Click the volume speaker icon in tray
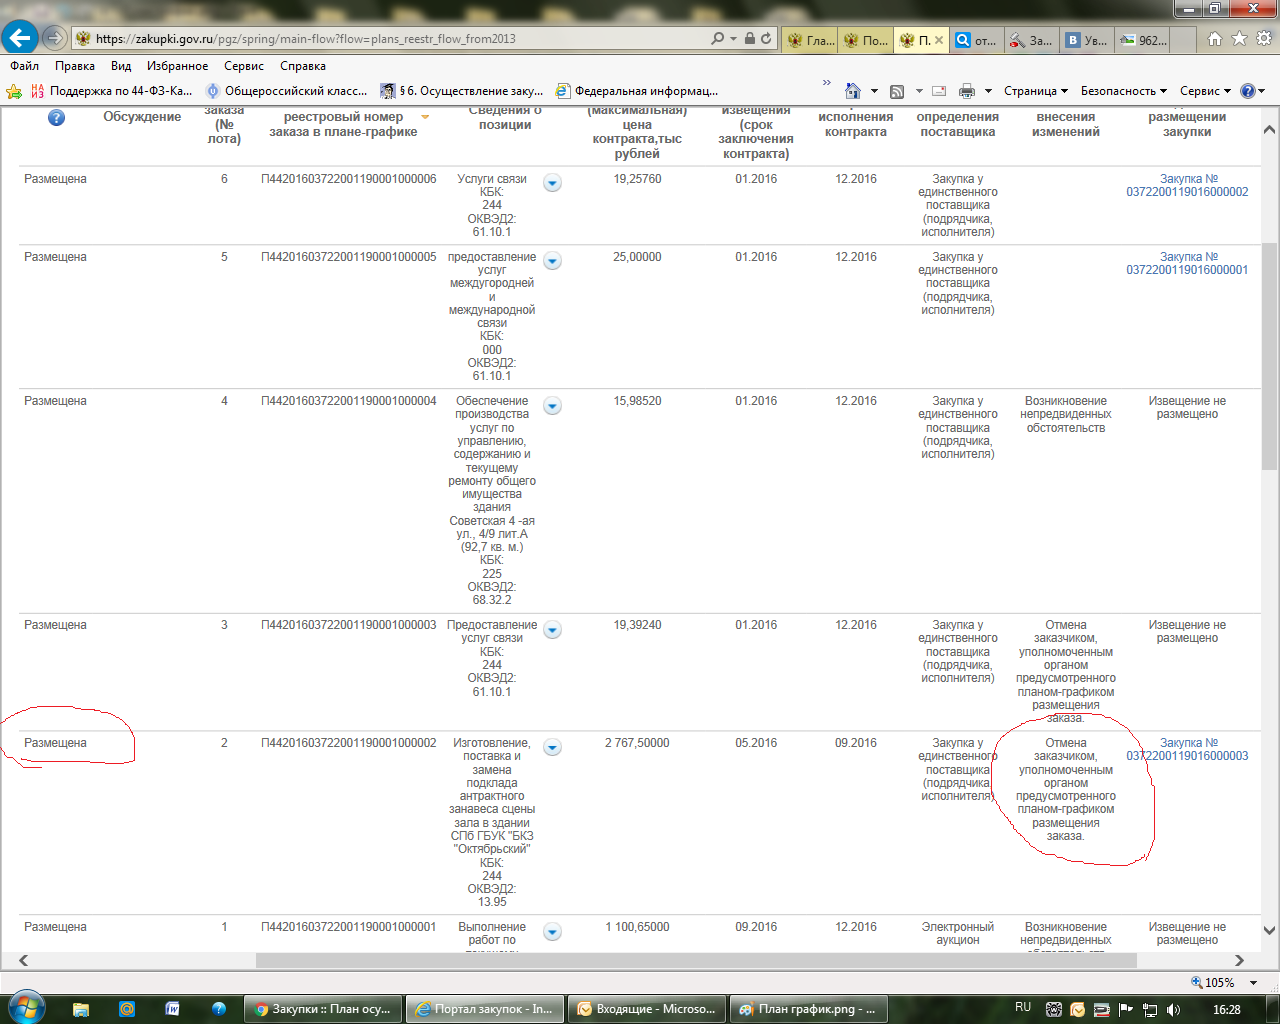This screenshot has width=1280, height=1024. click(1173, 1010)
